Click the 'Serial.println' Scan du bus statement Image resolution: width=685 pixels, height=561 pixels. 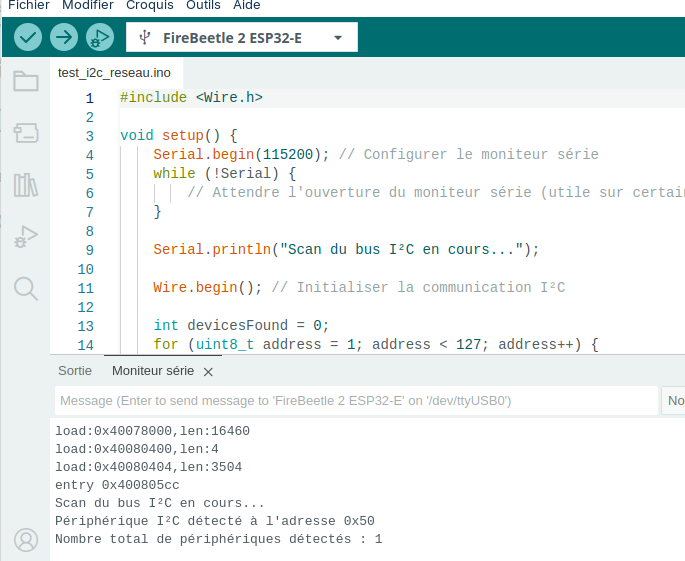(x=346, y=249)
